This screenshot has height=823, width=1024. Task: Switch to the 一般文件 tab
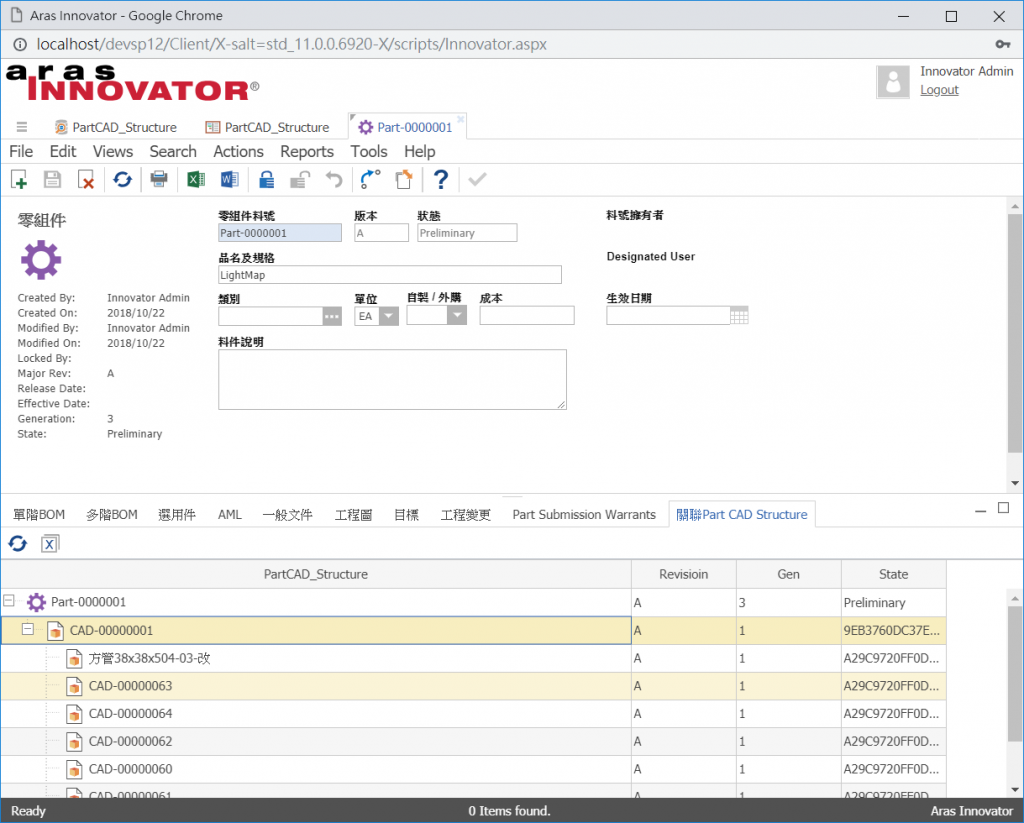tap(287, 515)
